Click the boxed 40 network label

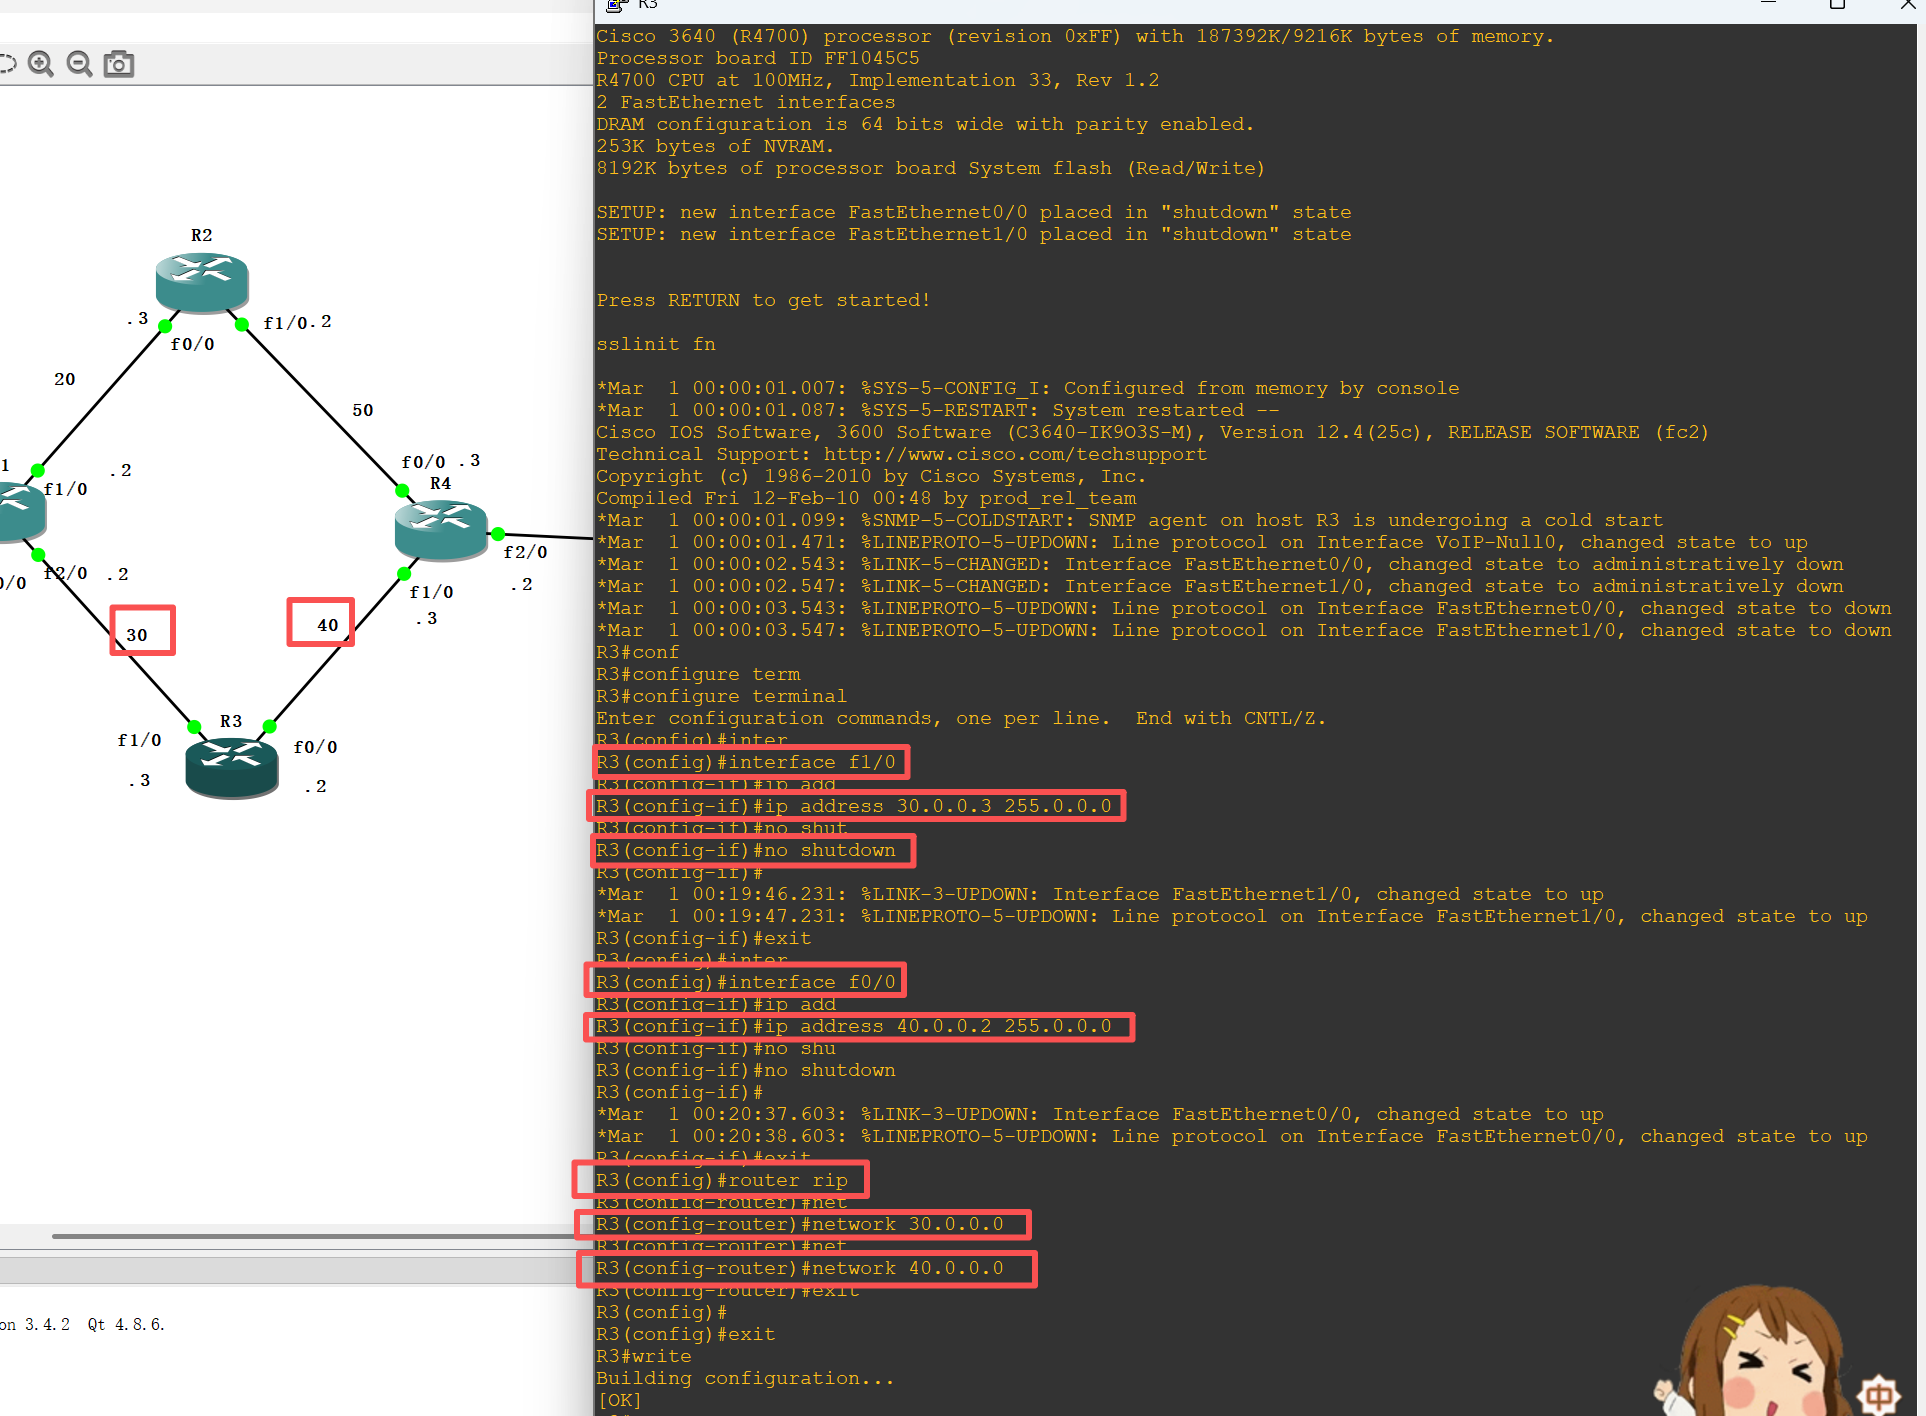328,625
